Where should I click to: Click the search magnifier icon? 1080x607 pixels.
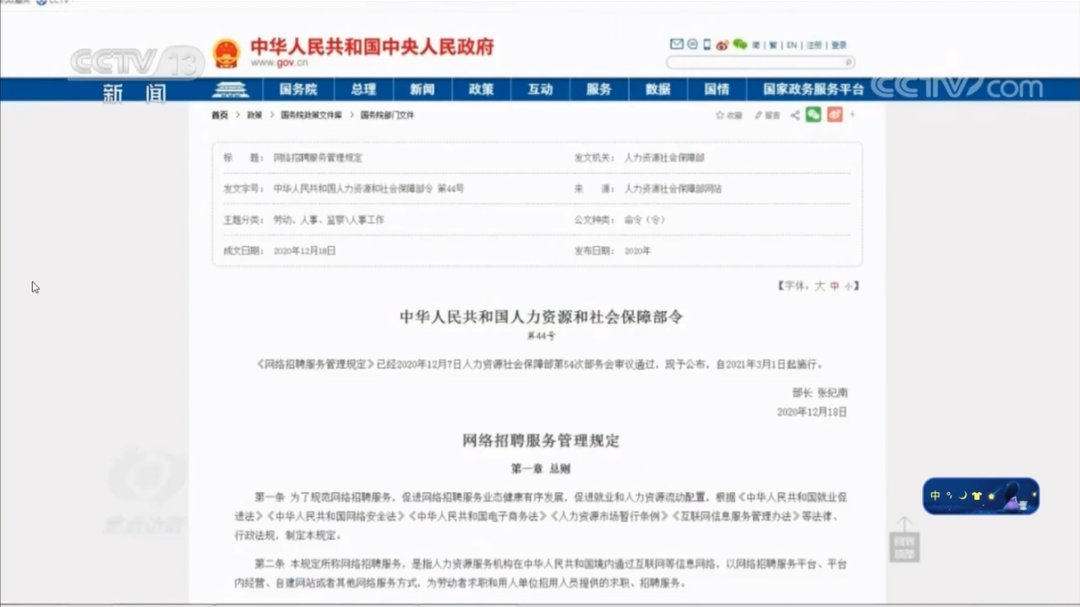tap(848, 62)
